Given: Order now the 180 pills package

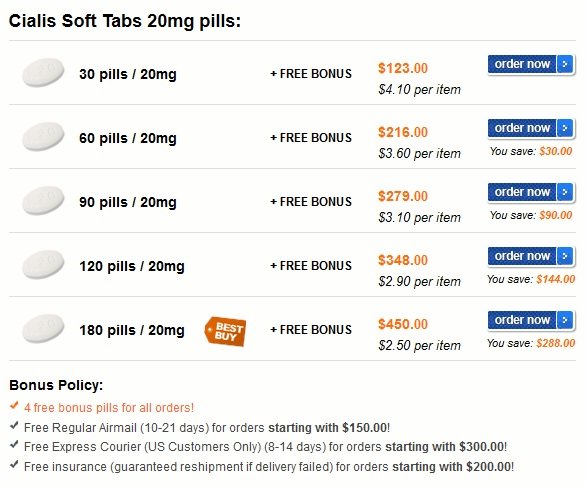Looking at the screenshot, I should (531, 320).
